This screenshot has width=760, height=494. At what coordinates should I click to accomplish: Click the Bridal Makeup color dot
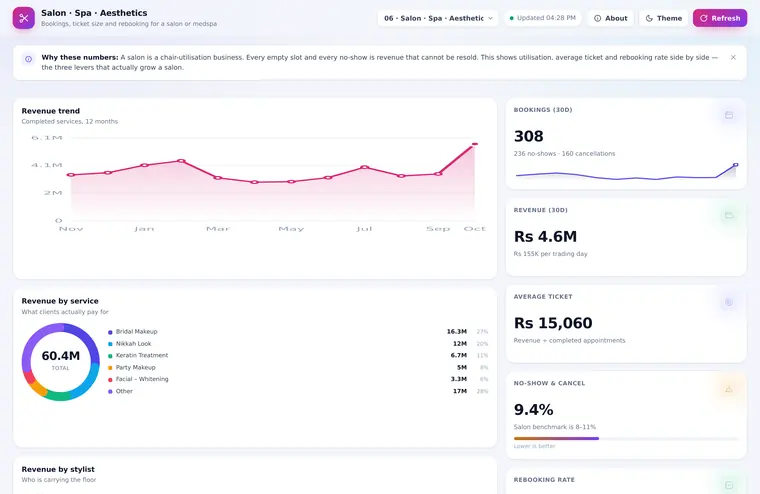(x=110, y=332)
